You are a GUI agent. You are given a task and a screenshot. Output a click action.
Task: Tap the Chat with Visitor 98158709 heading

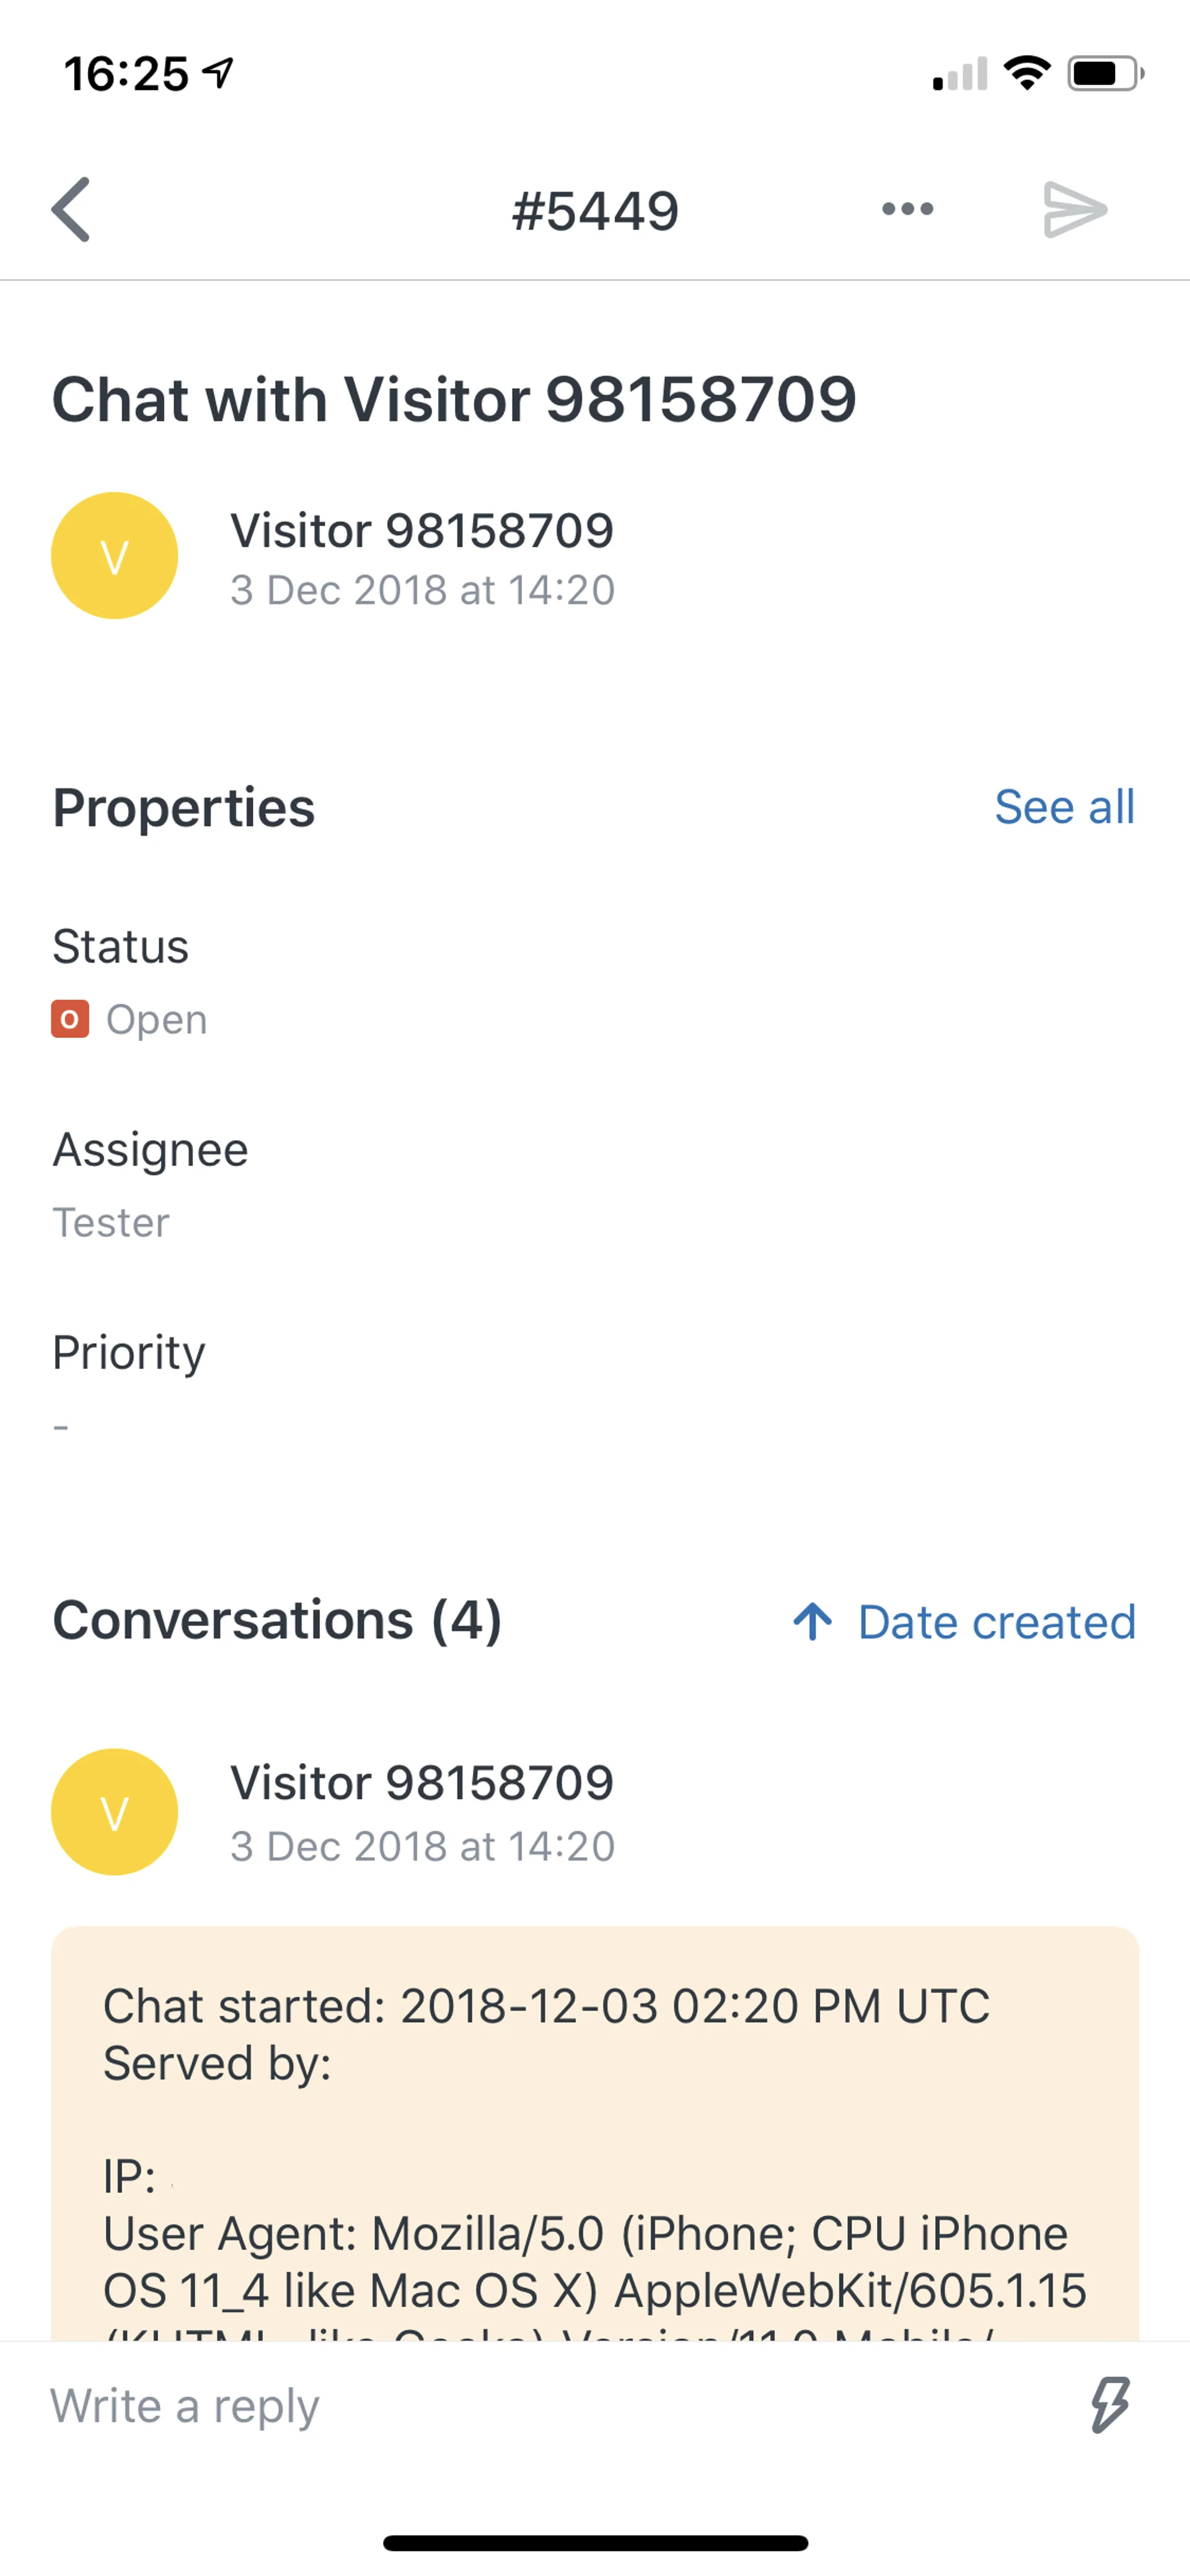point(454,400)
